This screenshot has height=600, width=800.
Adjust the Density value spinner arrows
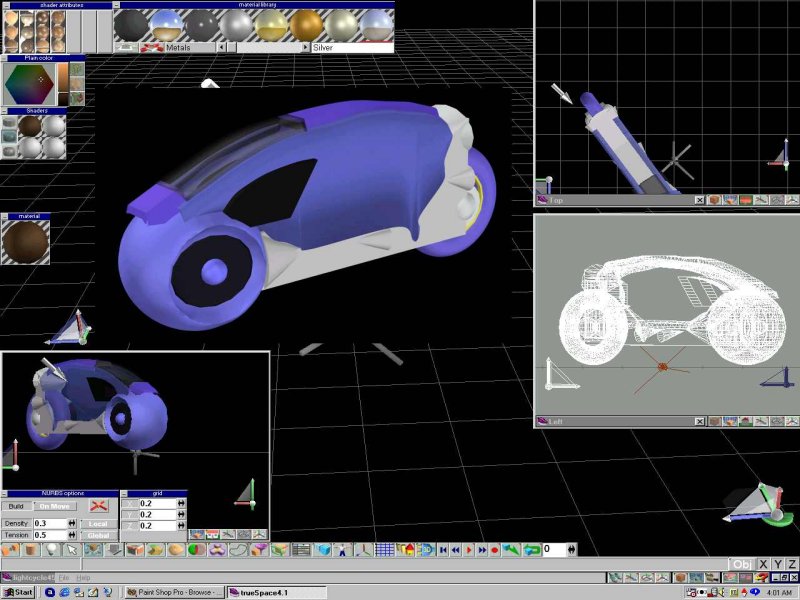click(x=72, y=523)
